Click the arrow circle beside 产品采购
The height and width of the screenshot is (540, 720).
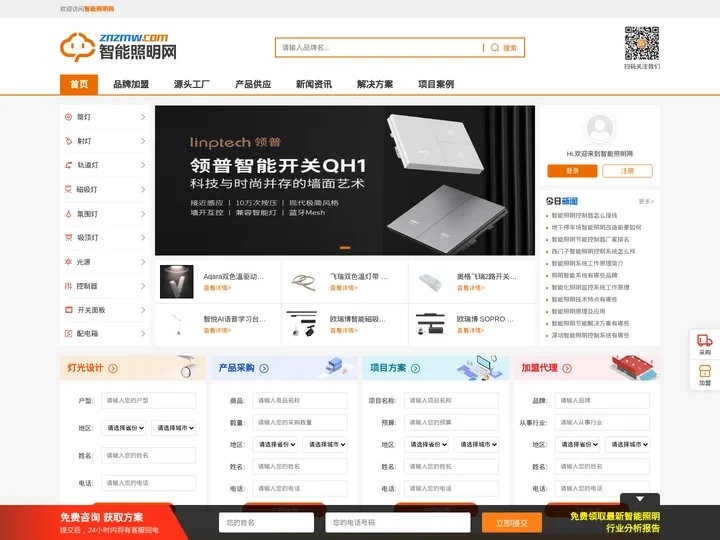click(264, 368)
